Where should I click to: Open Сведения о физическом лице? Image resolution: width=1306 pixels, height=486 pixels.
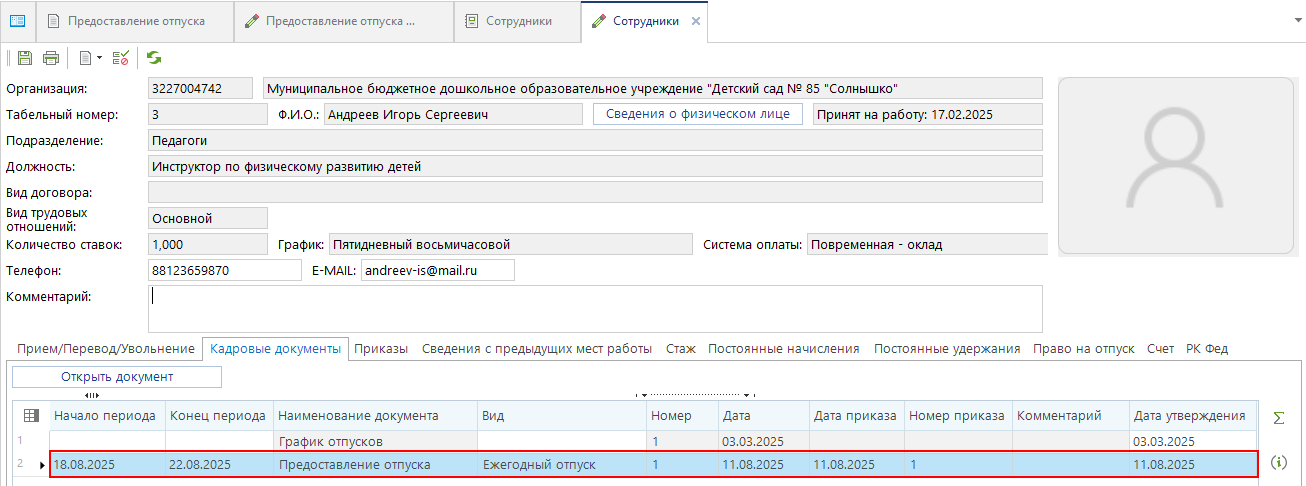tap(698, 114)
